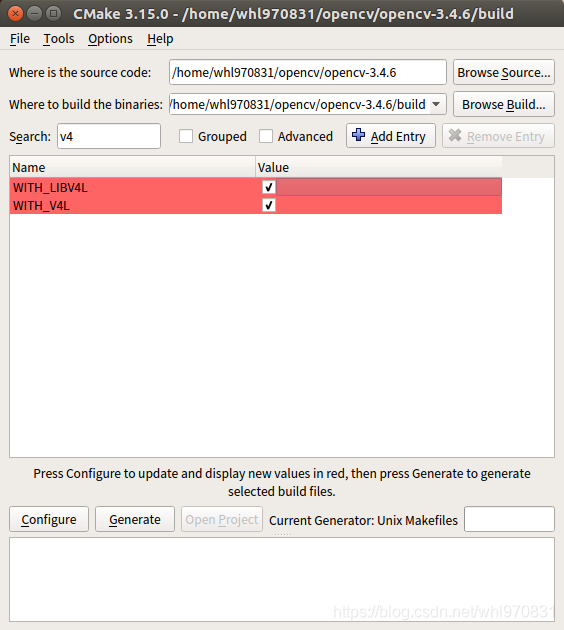This screenshot has width=564, height=630.
Task: Open the Help menu
Action: (160, 39)
